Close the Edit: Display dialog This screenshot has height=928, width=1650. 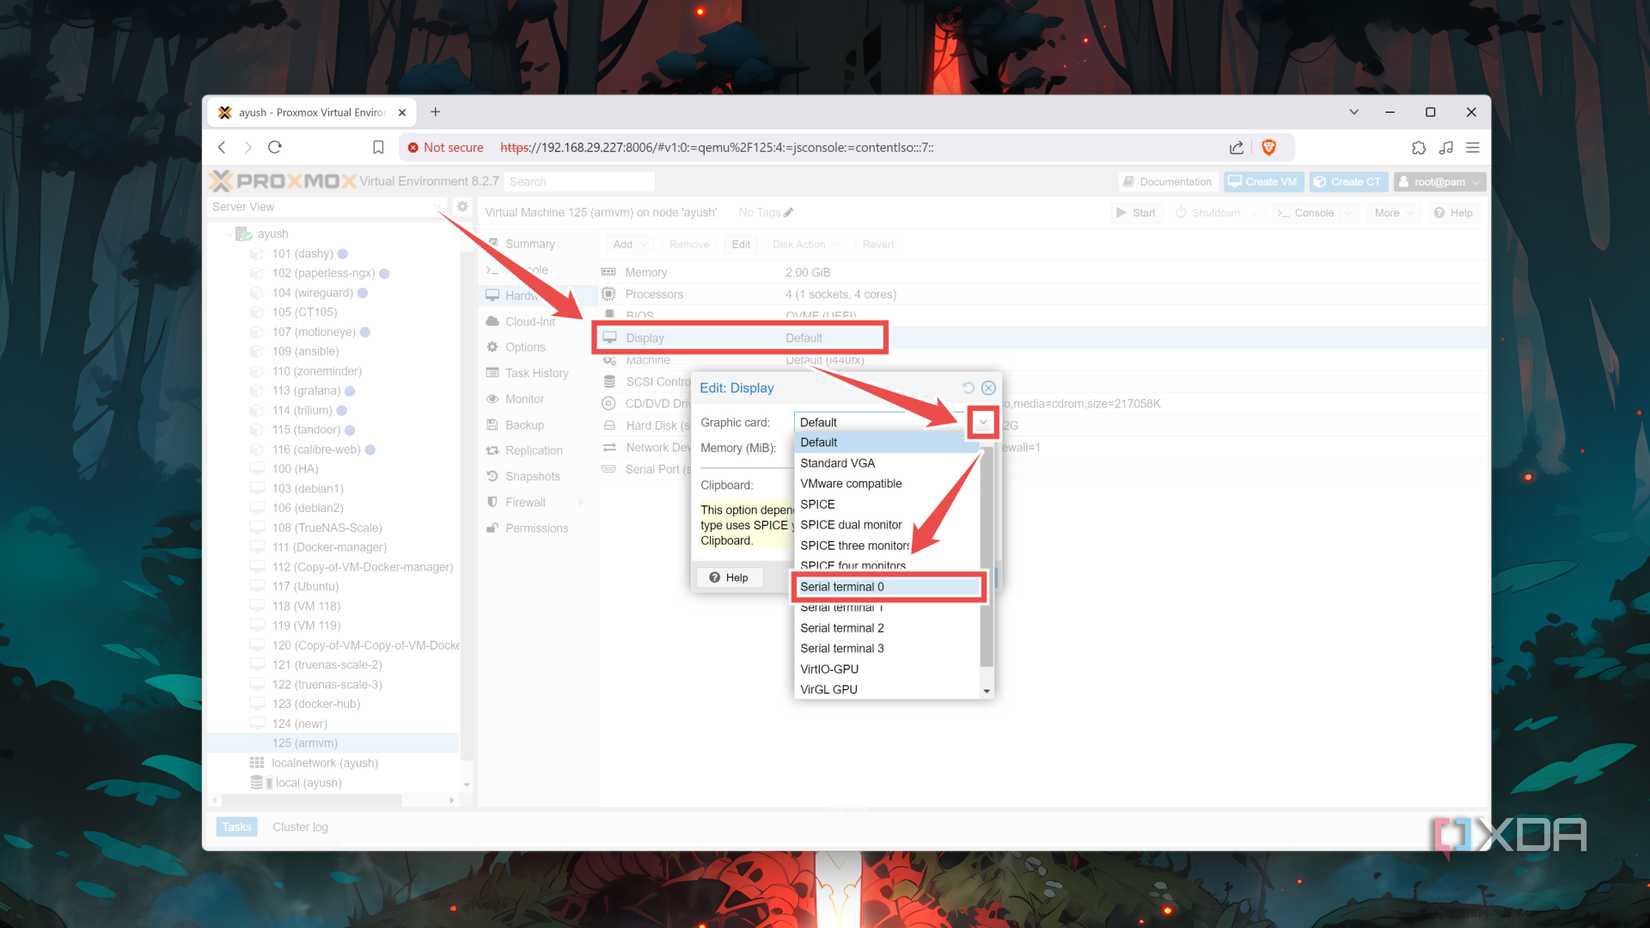(988, 387)
